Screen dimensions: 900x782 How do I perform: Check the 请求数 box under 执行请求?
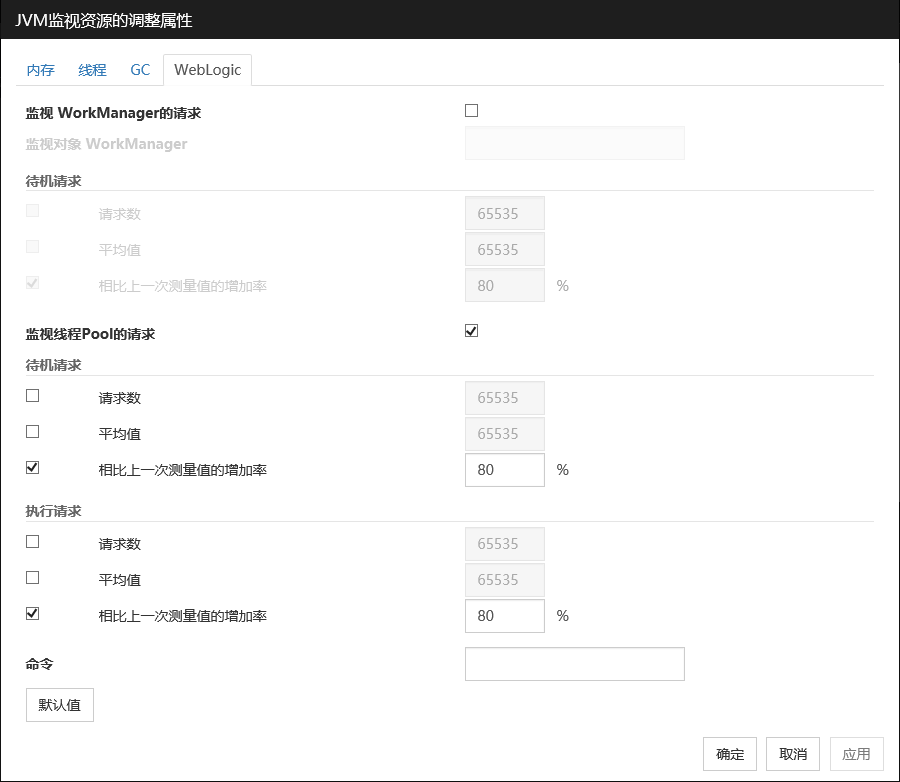(x=33, y=542)
